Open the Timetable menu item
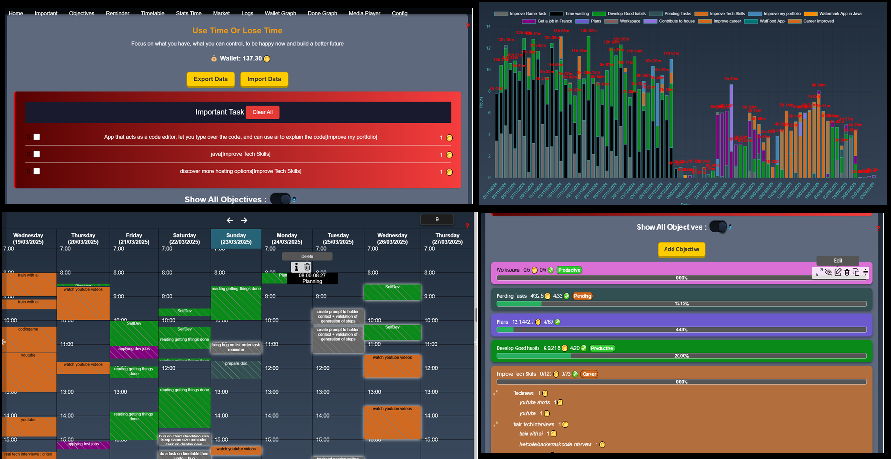 click(152, 13)
